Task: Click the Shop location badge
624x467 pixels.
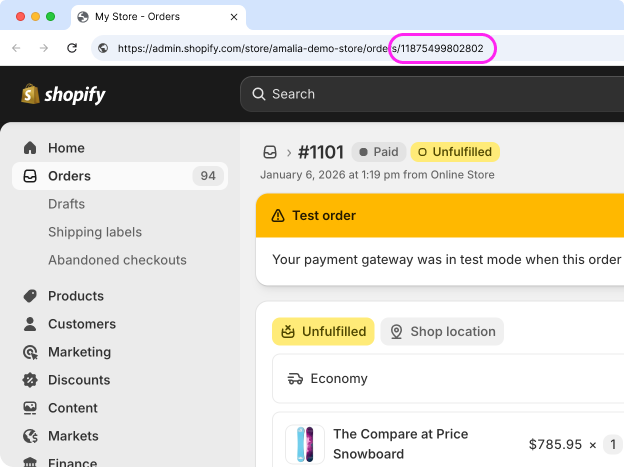Action: [442, 331]
